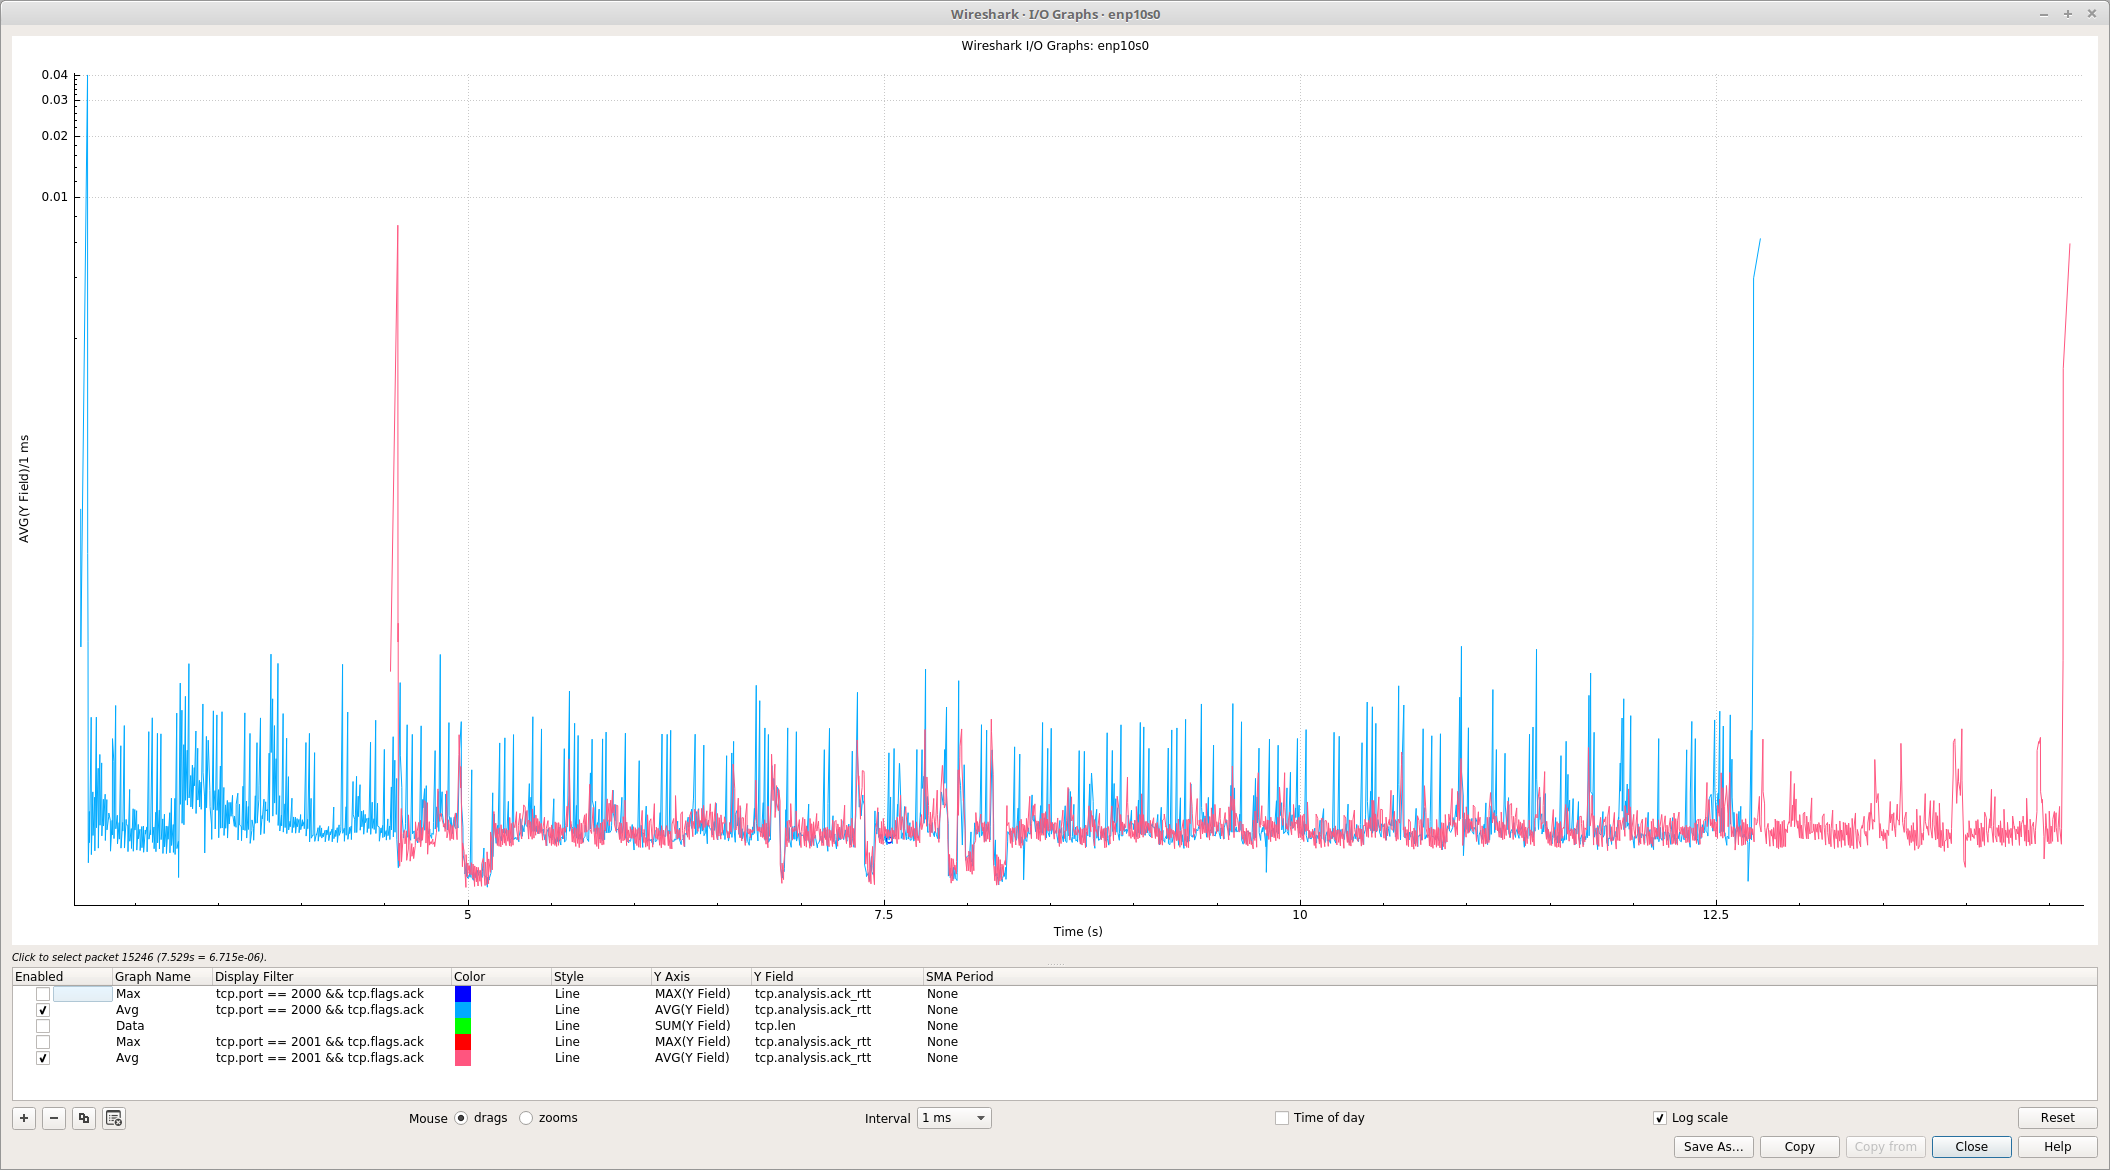
Task: Enable the Time of day checkbox
Action: pyautogui.click(x=1282, y=1118)
